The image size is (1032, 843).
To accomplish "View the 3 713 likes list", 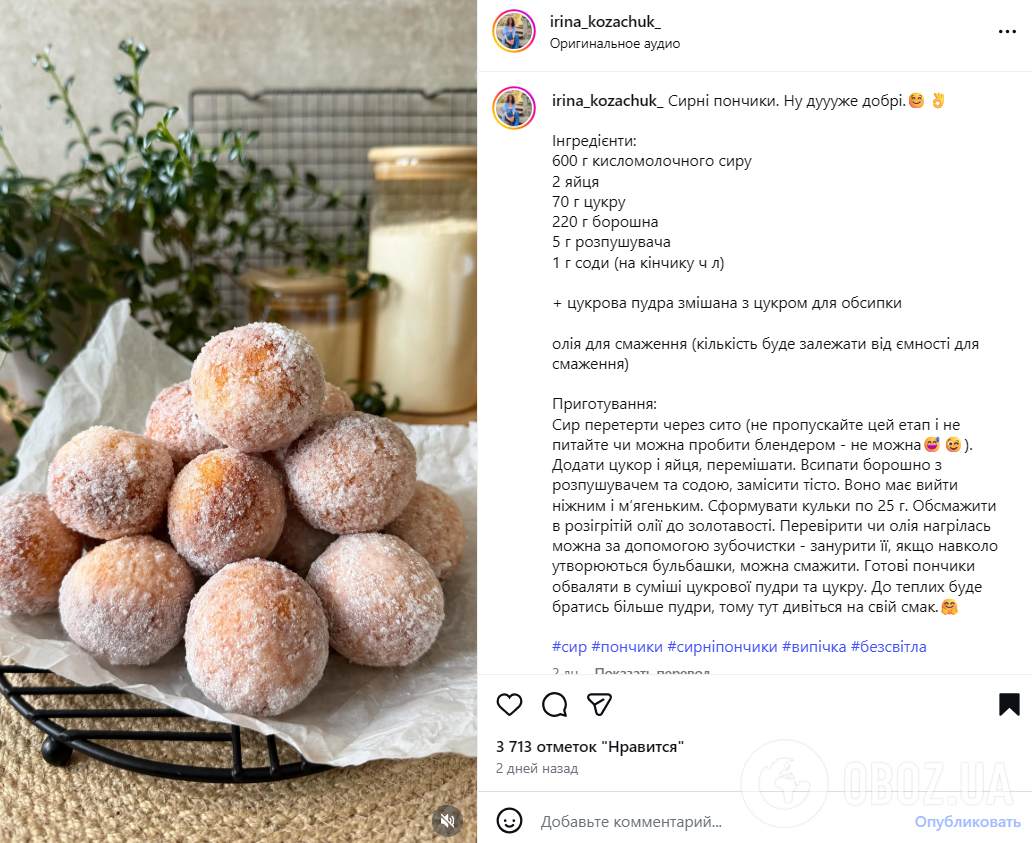I will [x=590, y=747].
